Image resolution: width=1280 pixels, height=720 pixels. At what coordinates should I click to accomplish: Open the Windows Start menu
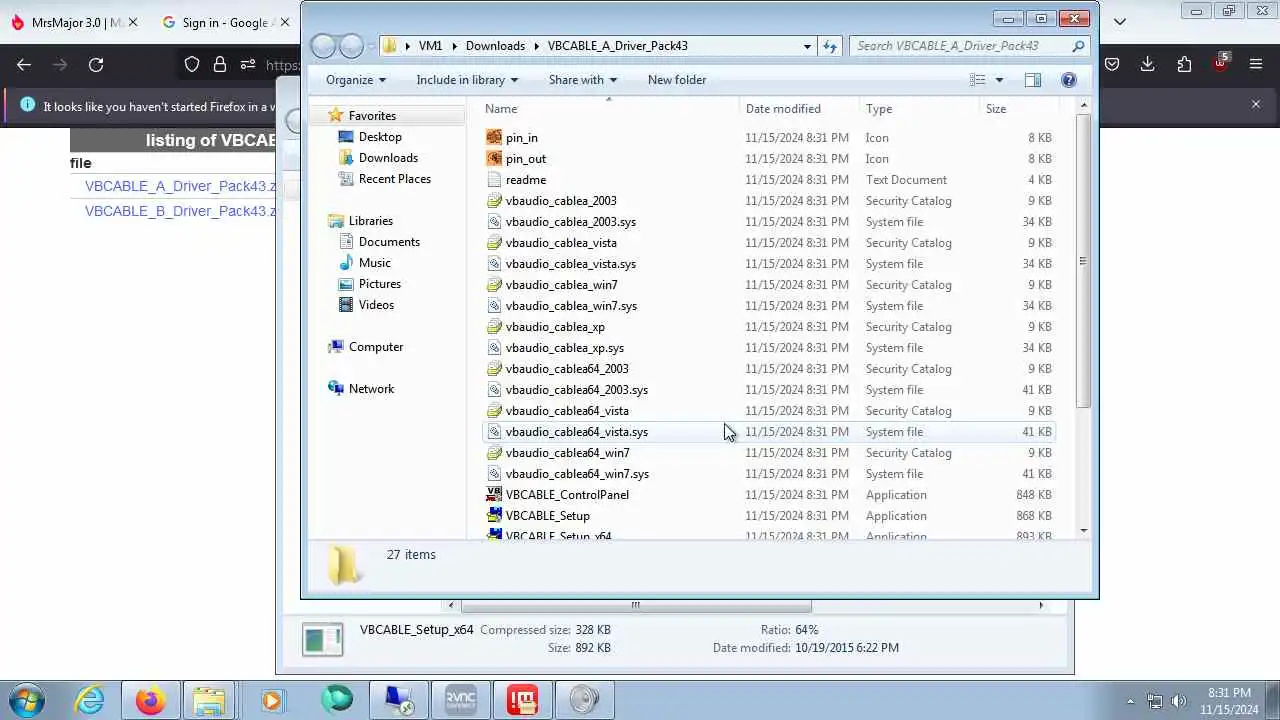[x=27, y=699]
